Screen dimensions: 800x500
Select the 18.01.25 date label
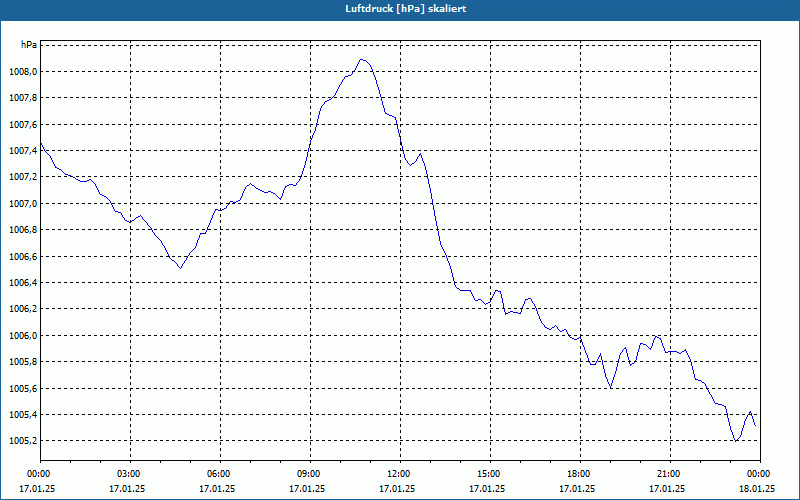pyautogui.click(x=757, y=488)
